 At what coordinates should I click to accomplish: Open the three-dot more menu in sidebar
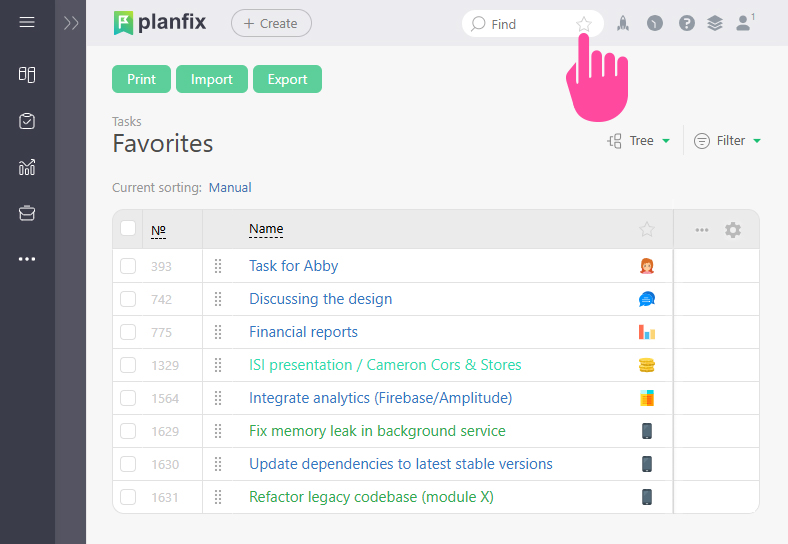coord(27,259)
